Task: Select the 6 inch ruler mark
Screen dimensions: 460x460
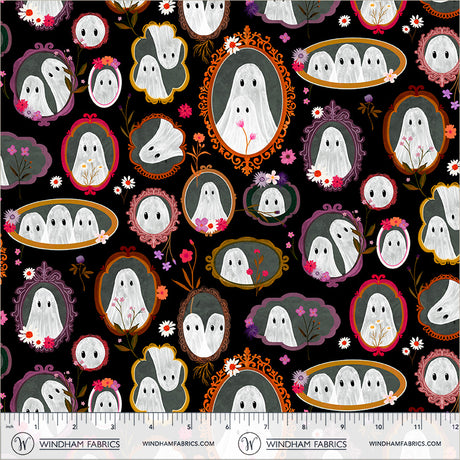Action: (227, 427)
